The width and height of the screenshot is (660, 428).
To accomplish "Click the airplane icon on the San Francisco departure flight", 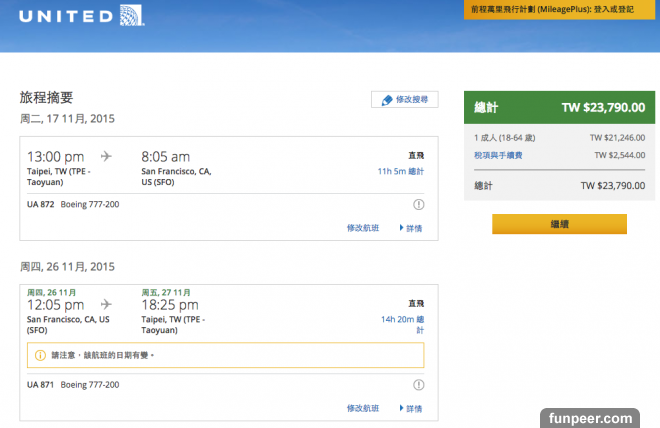I will coord(107,304).
